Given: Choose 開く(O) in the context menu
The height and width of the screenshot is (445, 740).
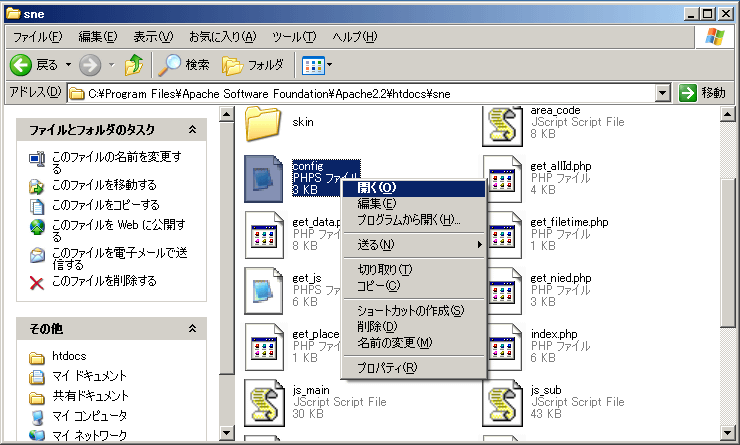Looking at the screenshot, I should (x=414, y=188).
